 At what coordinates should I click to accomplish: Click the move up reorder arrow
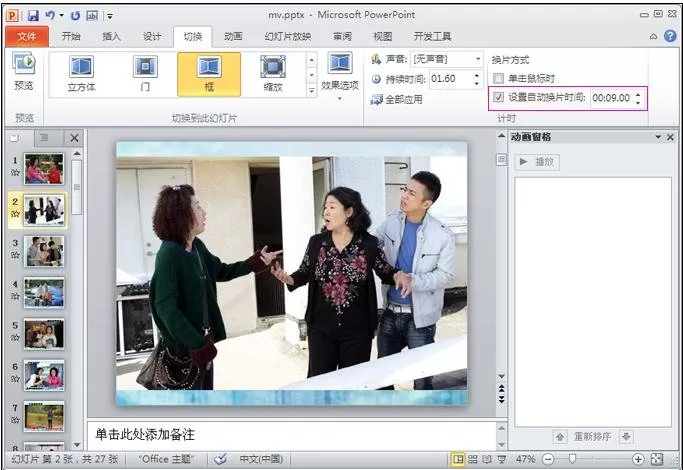[x=560, y=436]
